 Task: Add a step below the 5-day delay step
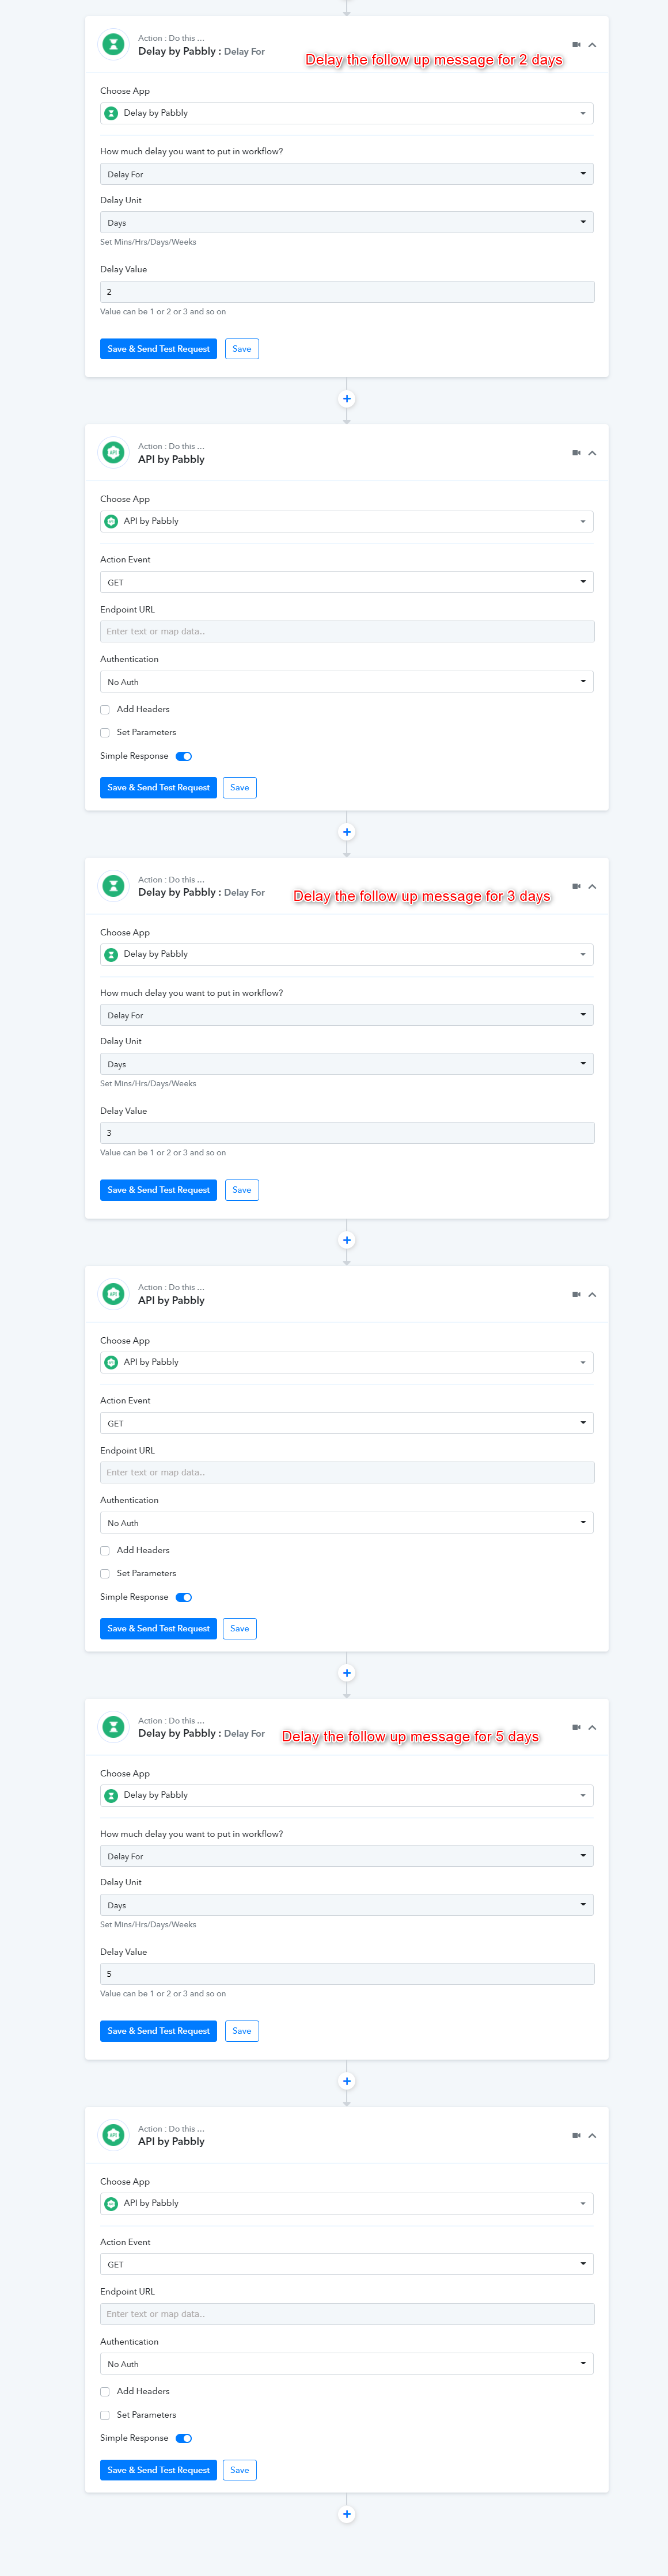(347, 2081)
